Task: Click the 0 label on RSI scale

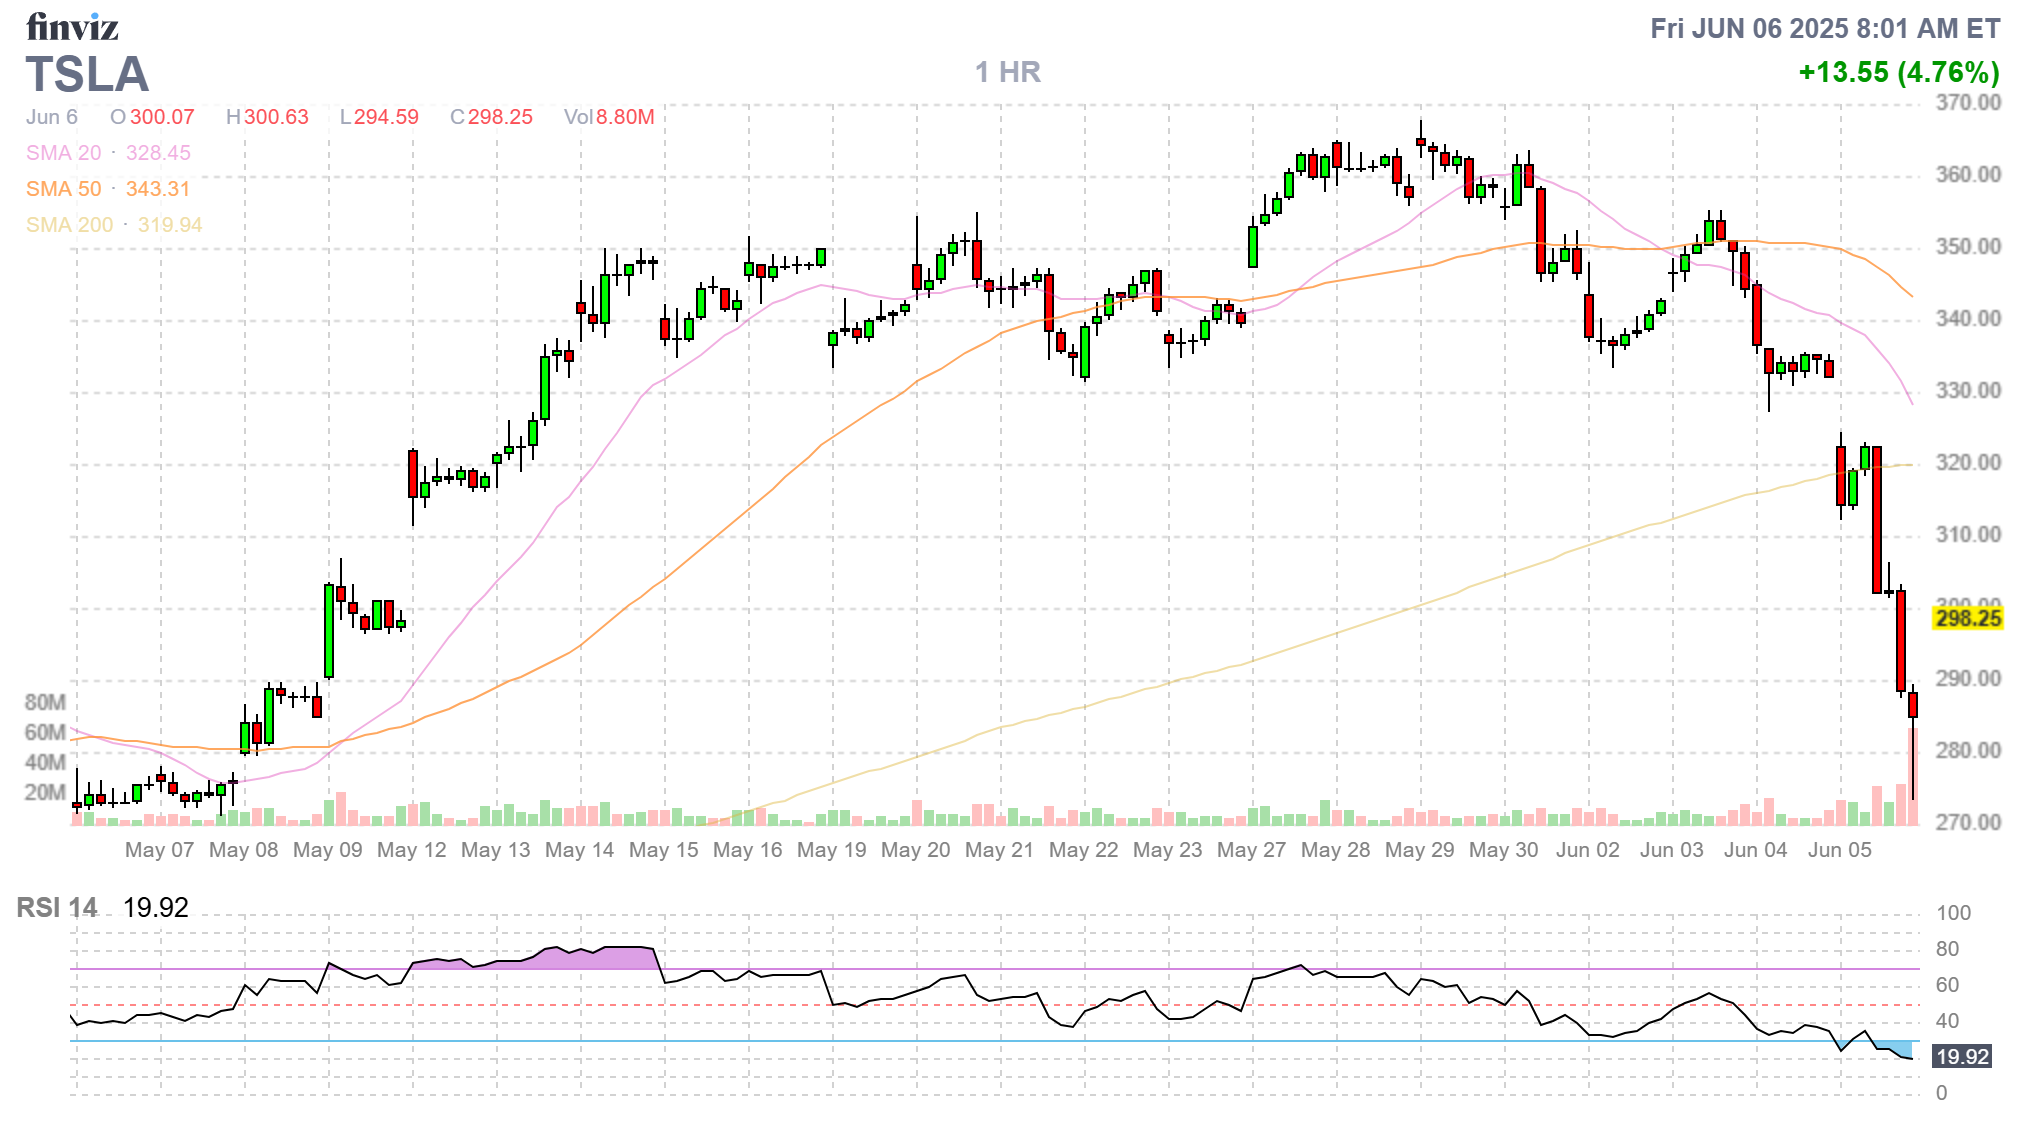Action: click(1942, 1093)
